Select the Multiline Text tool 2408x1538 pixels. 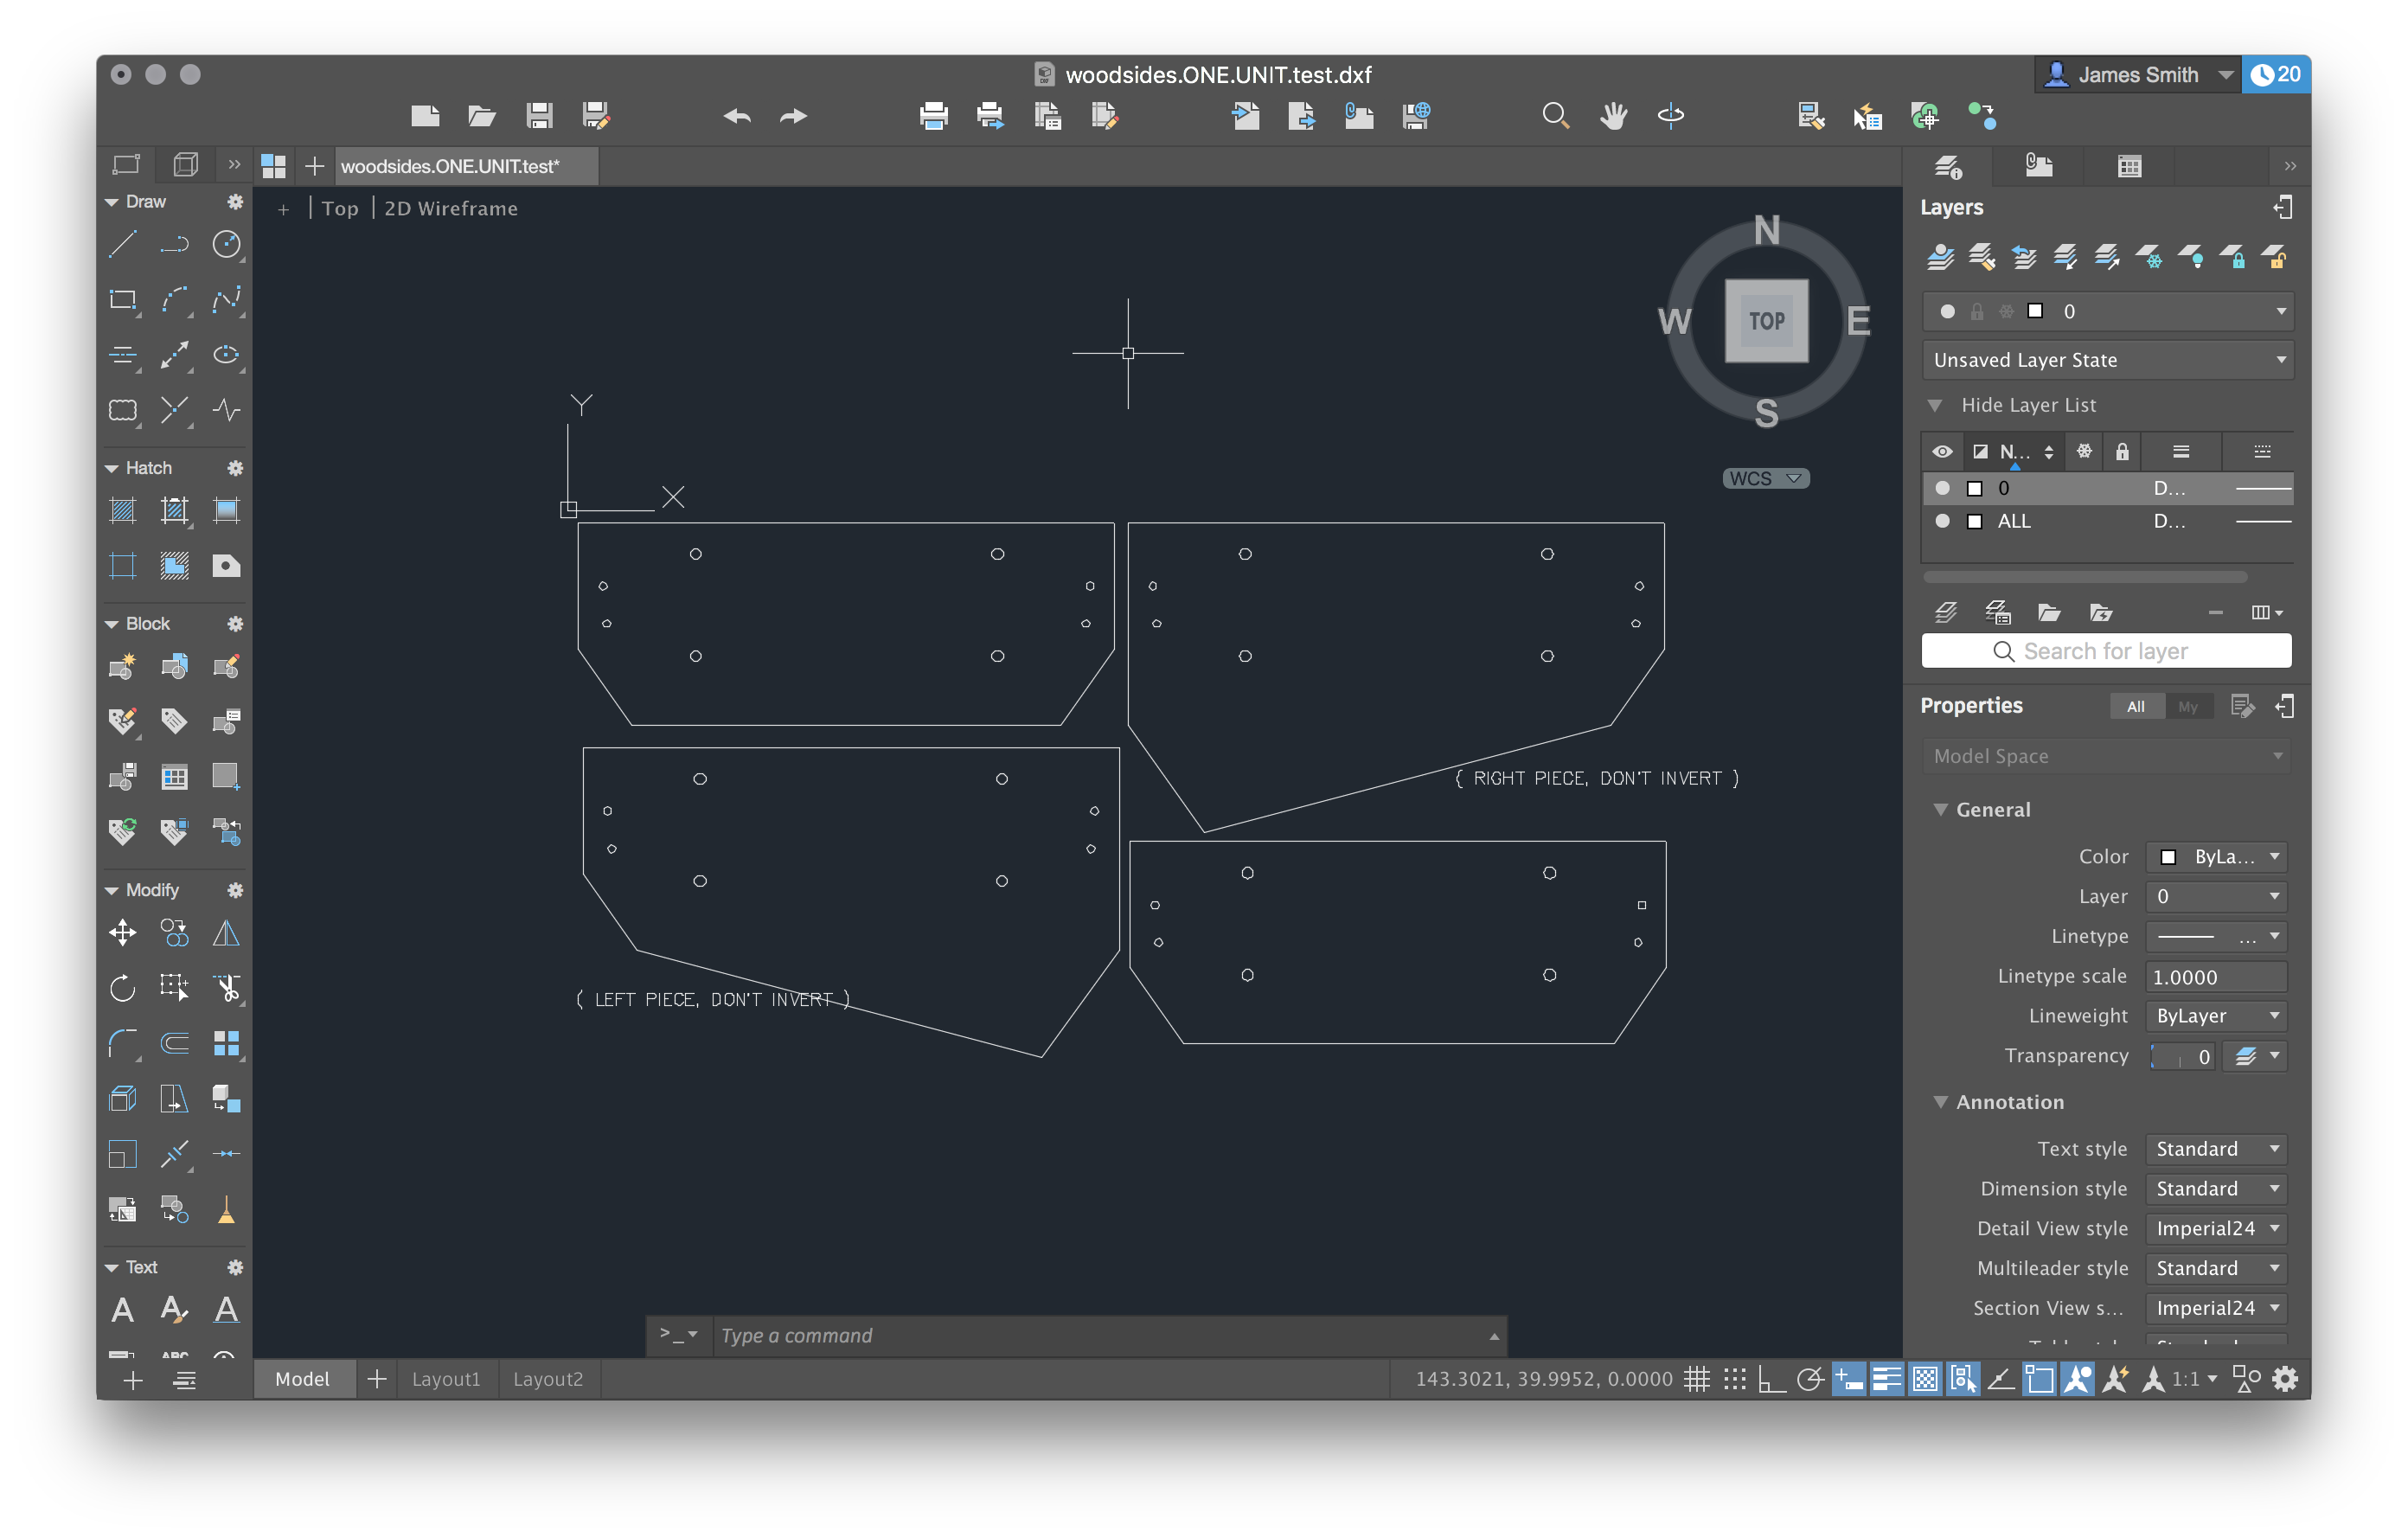(123, 1310)
